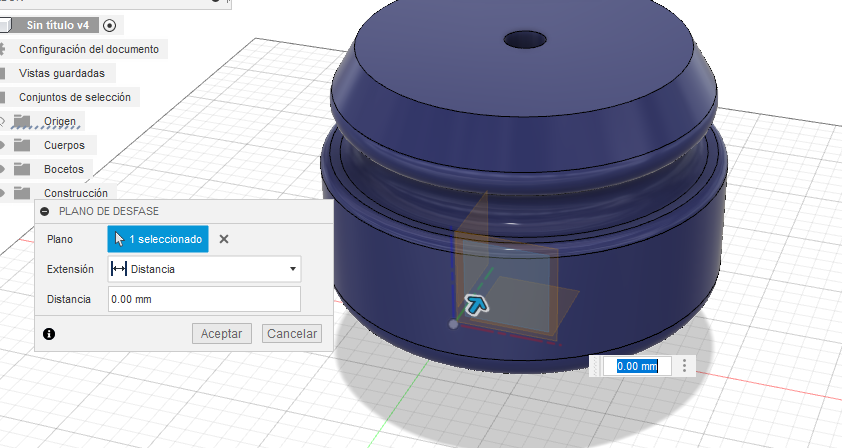Click the Distancia input field in dialog
The image size is (842, 448).
click(x=204, y=299)
